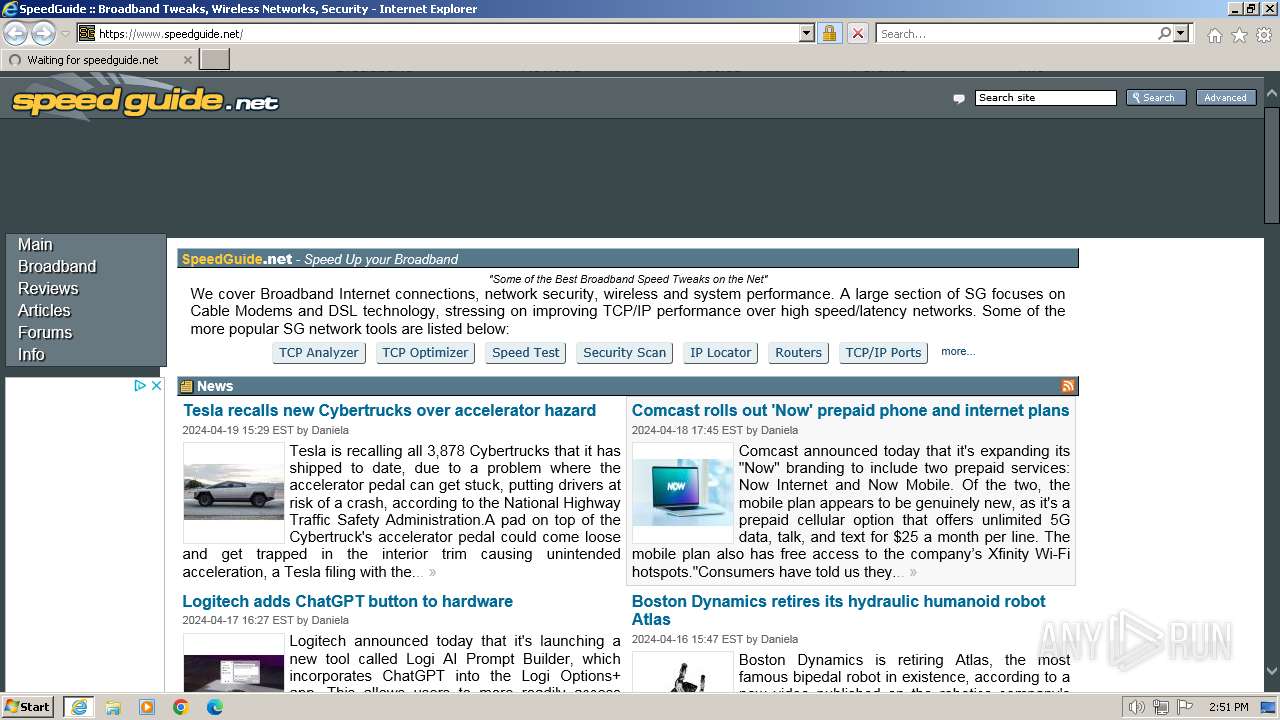This screenshot has width=1280, height=720.
Task: Click the browser address bar URL field
Action: 445,33
